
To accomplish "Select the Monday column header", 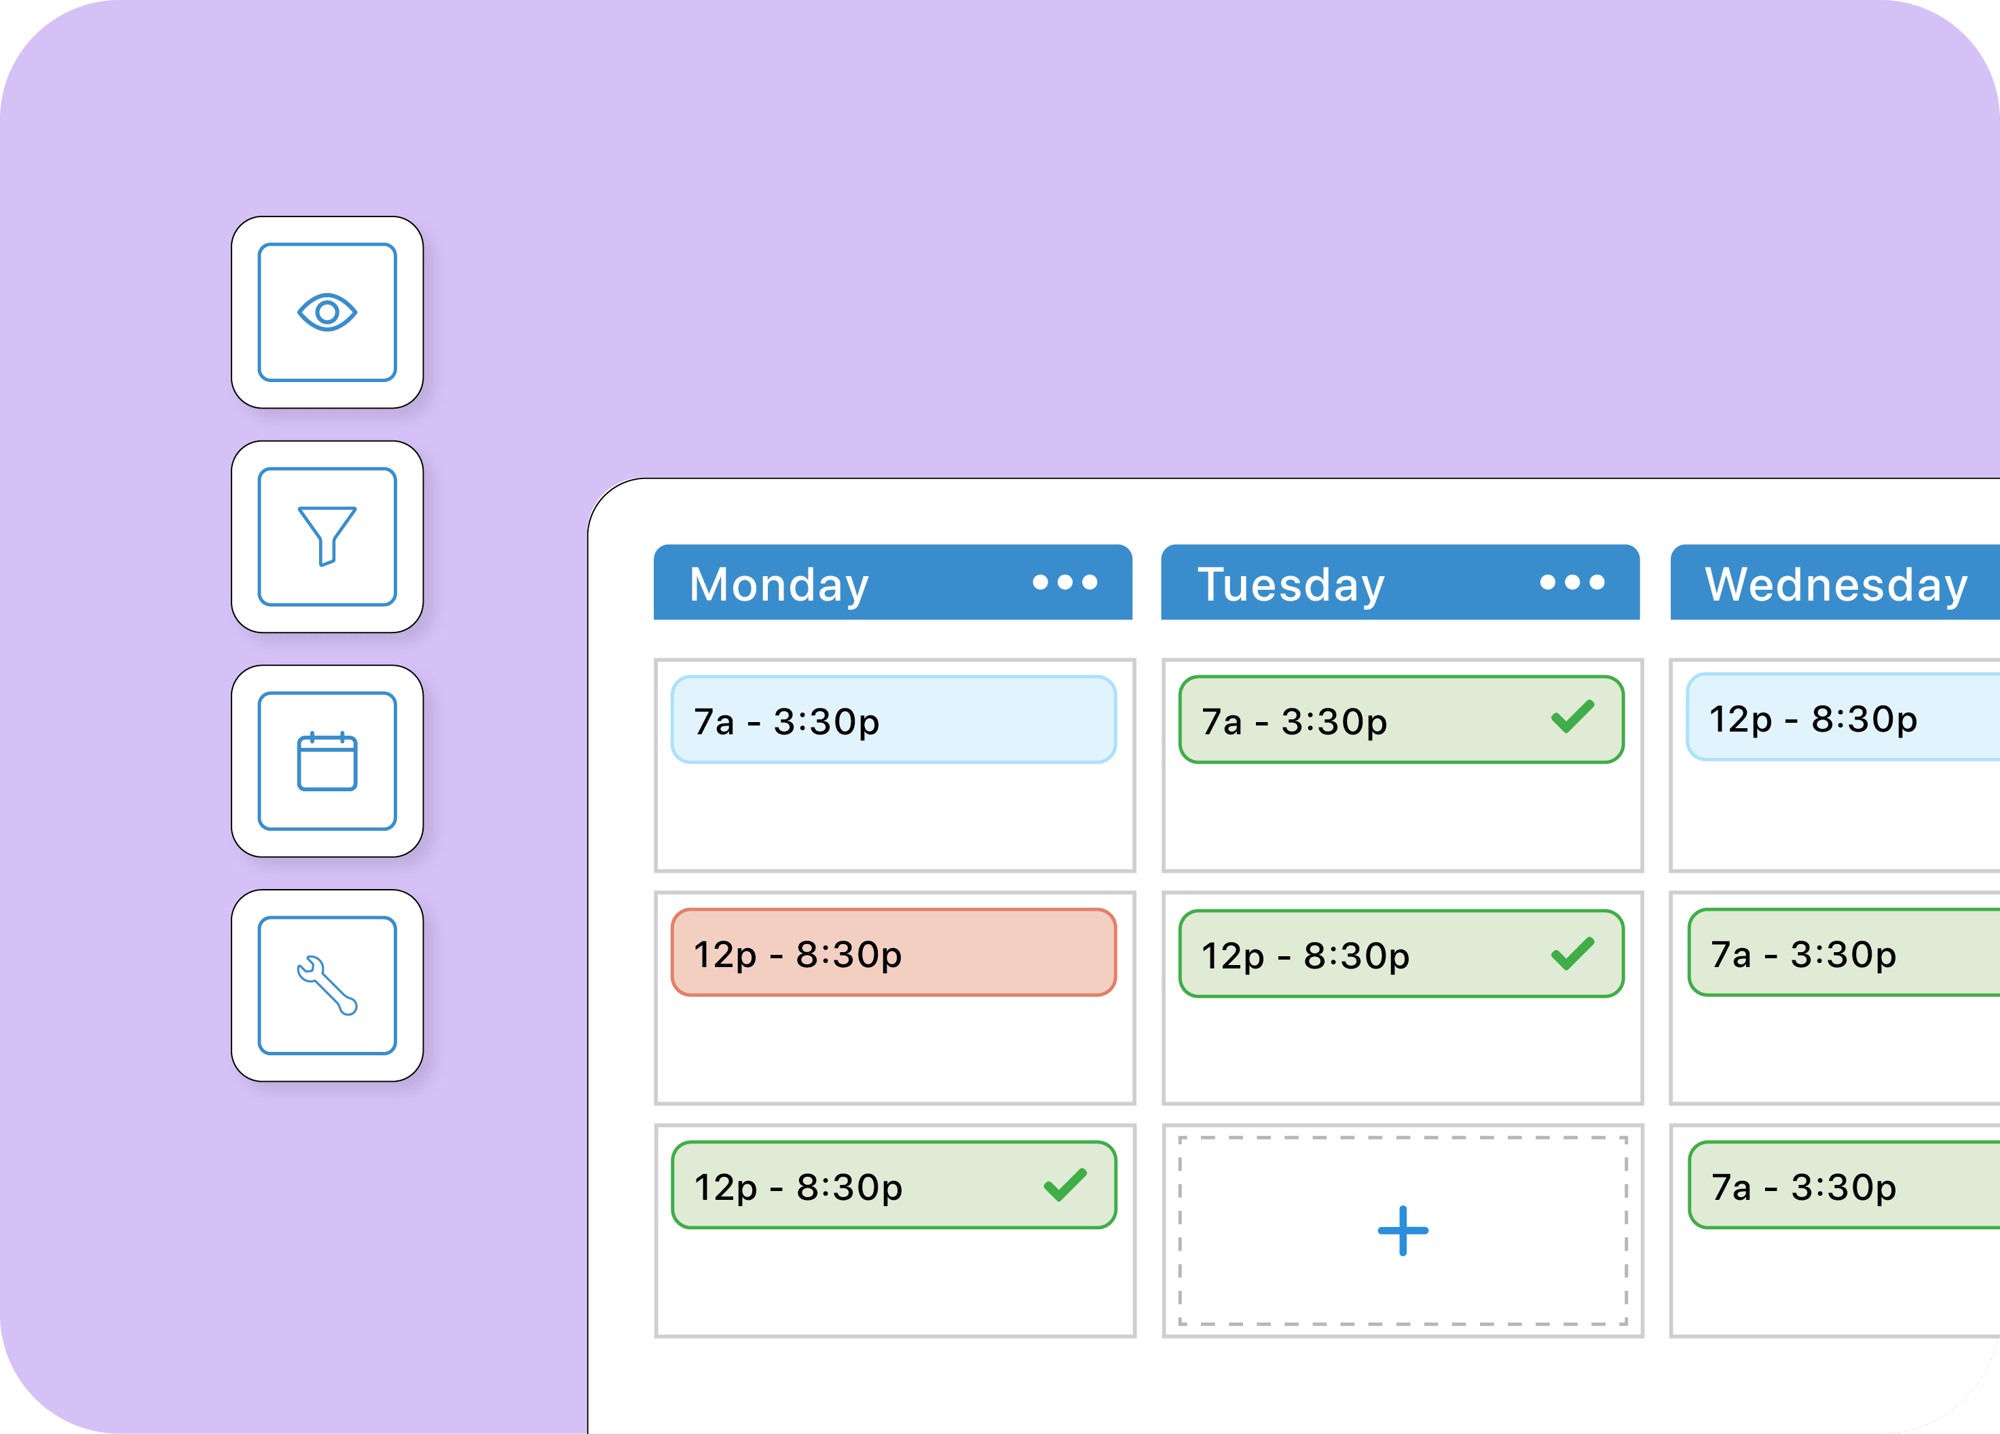I will point(893,582).
